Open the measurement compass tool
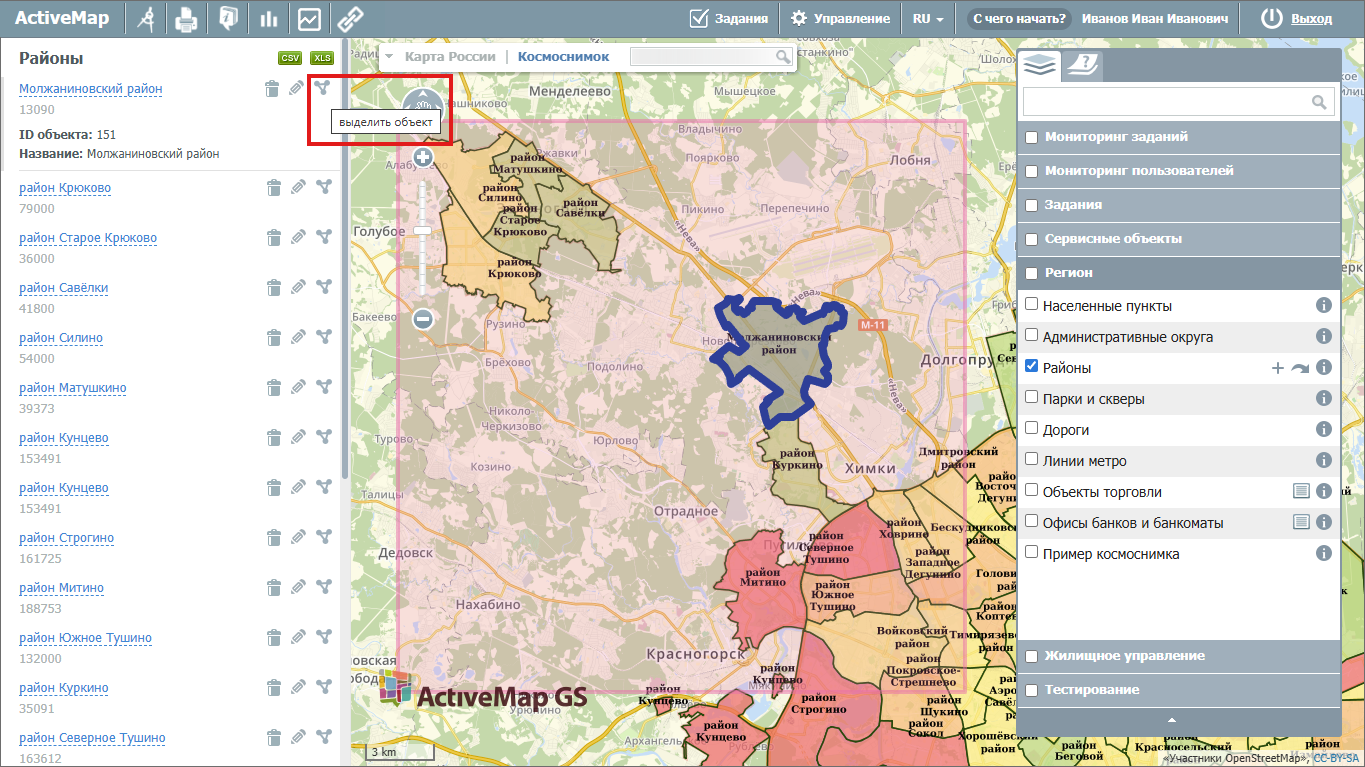Screen dimensions: 1365x767 (146, 19)
